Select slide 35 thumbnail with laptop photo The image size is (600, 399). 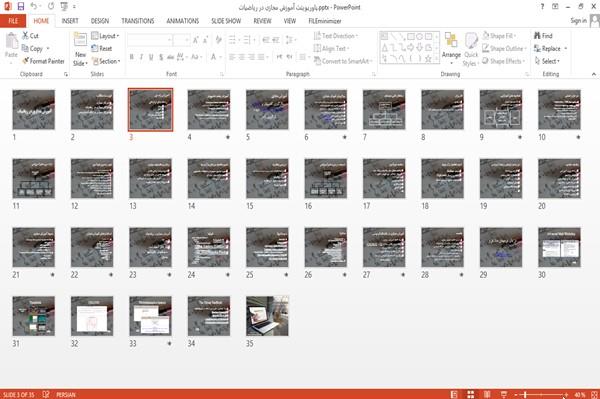click(x=267, y=316)
